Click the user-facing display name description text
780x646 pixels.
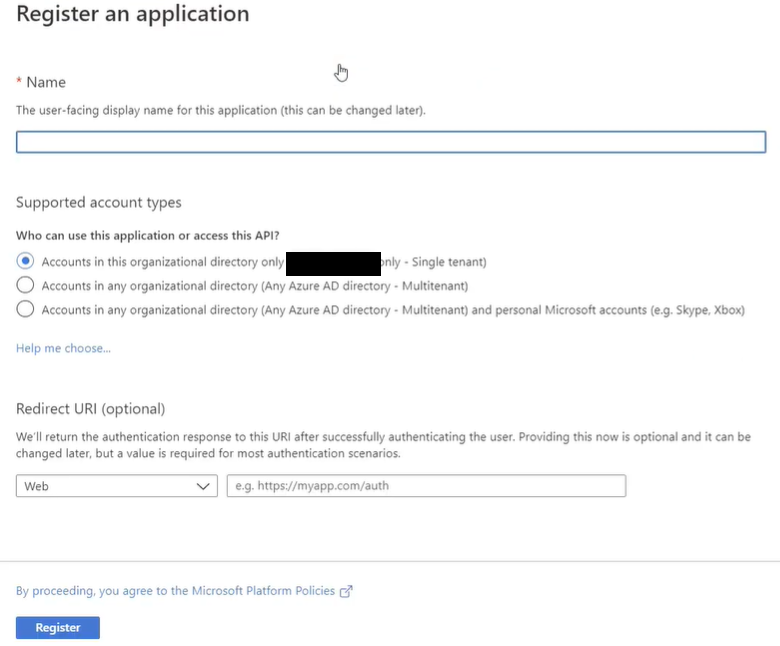(221, 110)
